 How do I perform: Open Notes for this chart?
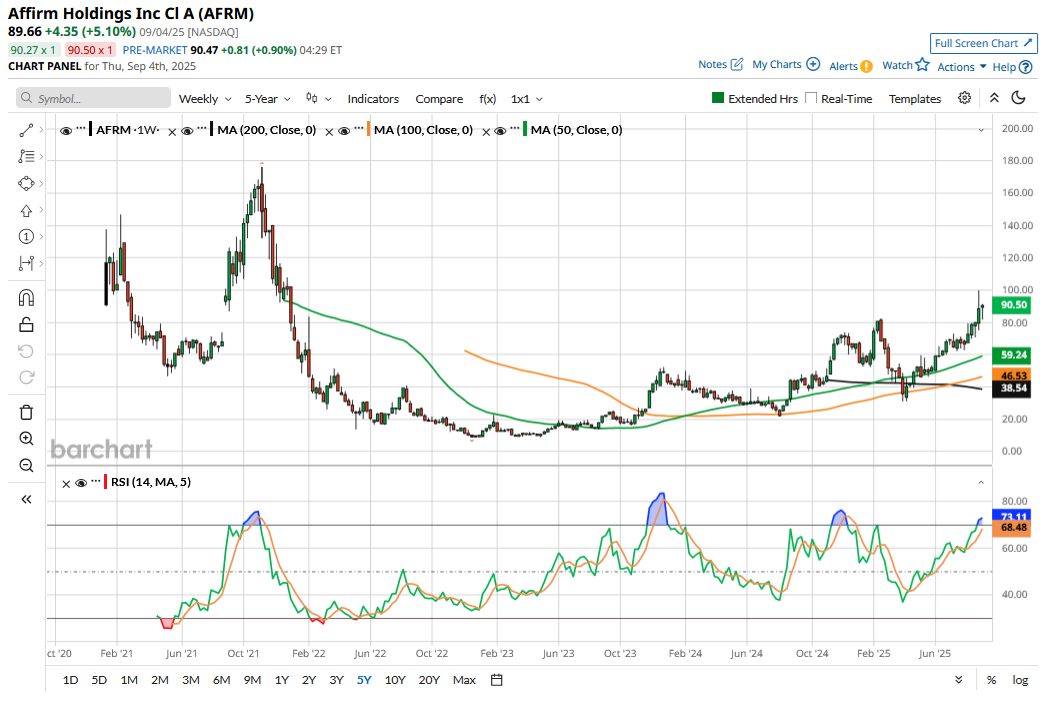(x=721, y=64)
